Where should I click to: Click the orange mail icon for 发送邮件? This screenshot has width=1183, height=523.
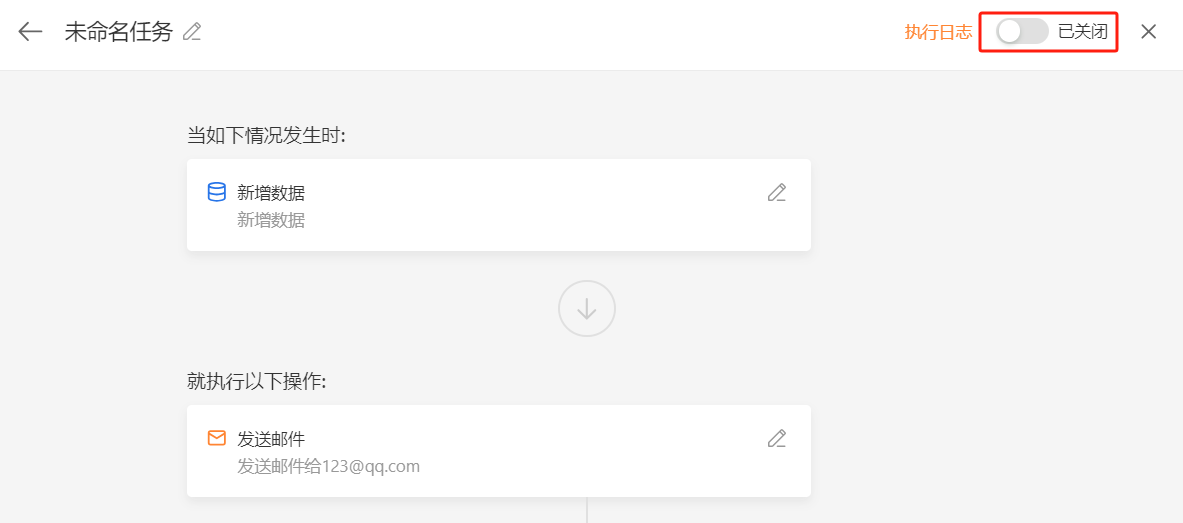[217, 438]
